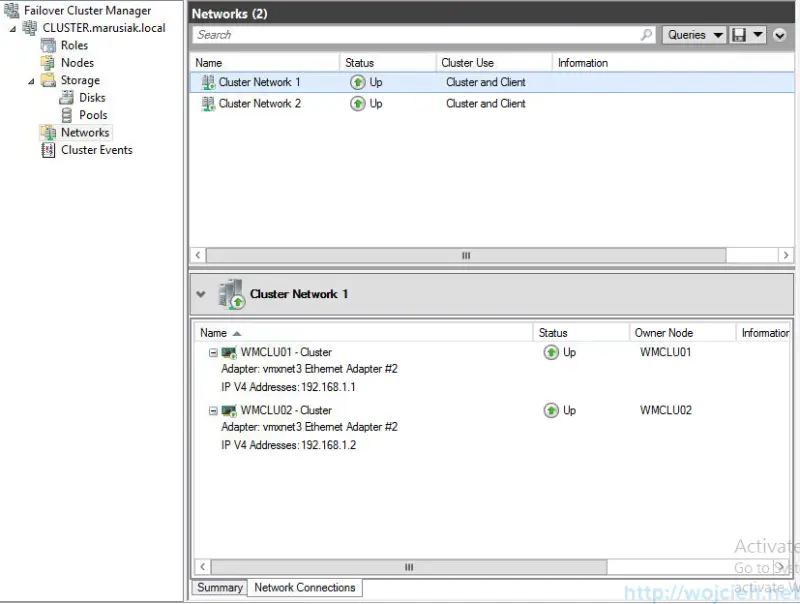Click the save query disk icon

point(739,35)
